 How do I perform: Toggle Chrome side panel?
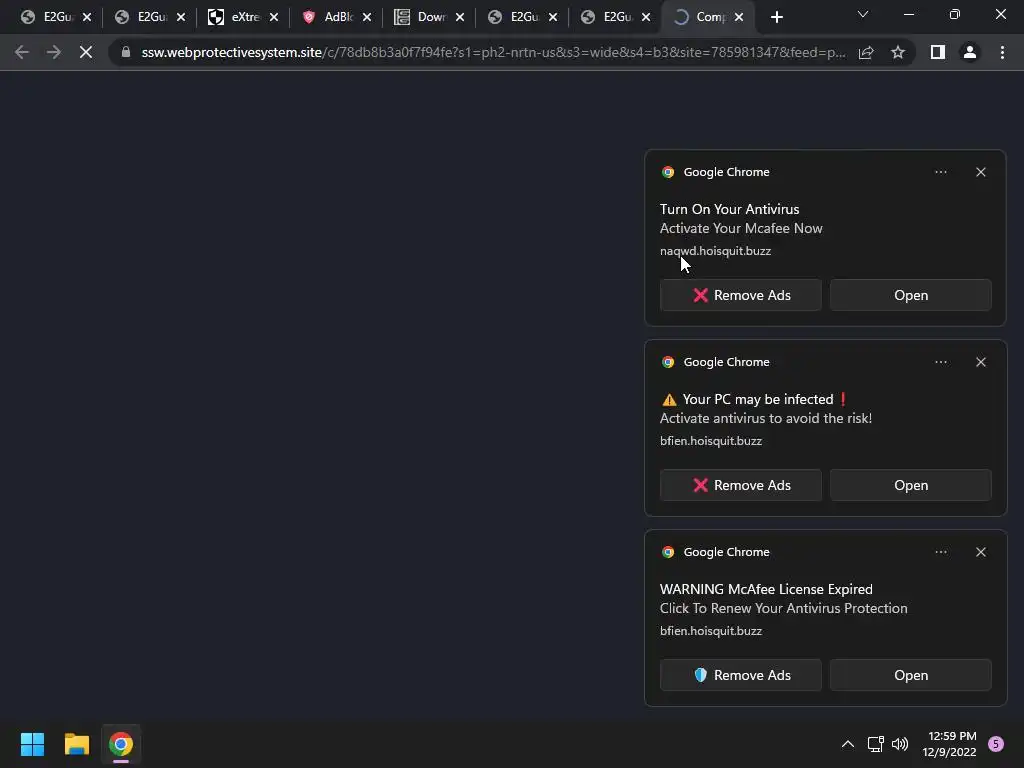click(x=938, y=52)
